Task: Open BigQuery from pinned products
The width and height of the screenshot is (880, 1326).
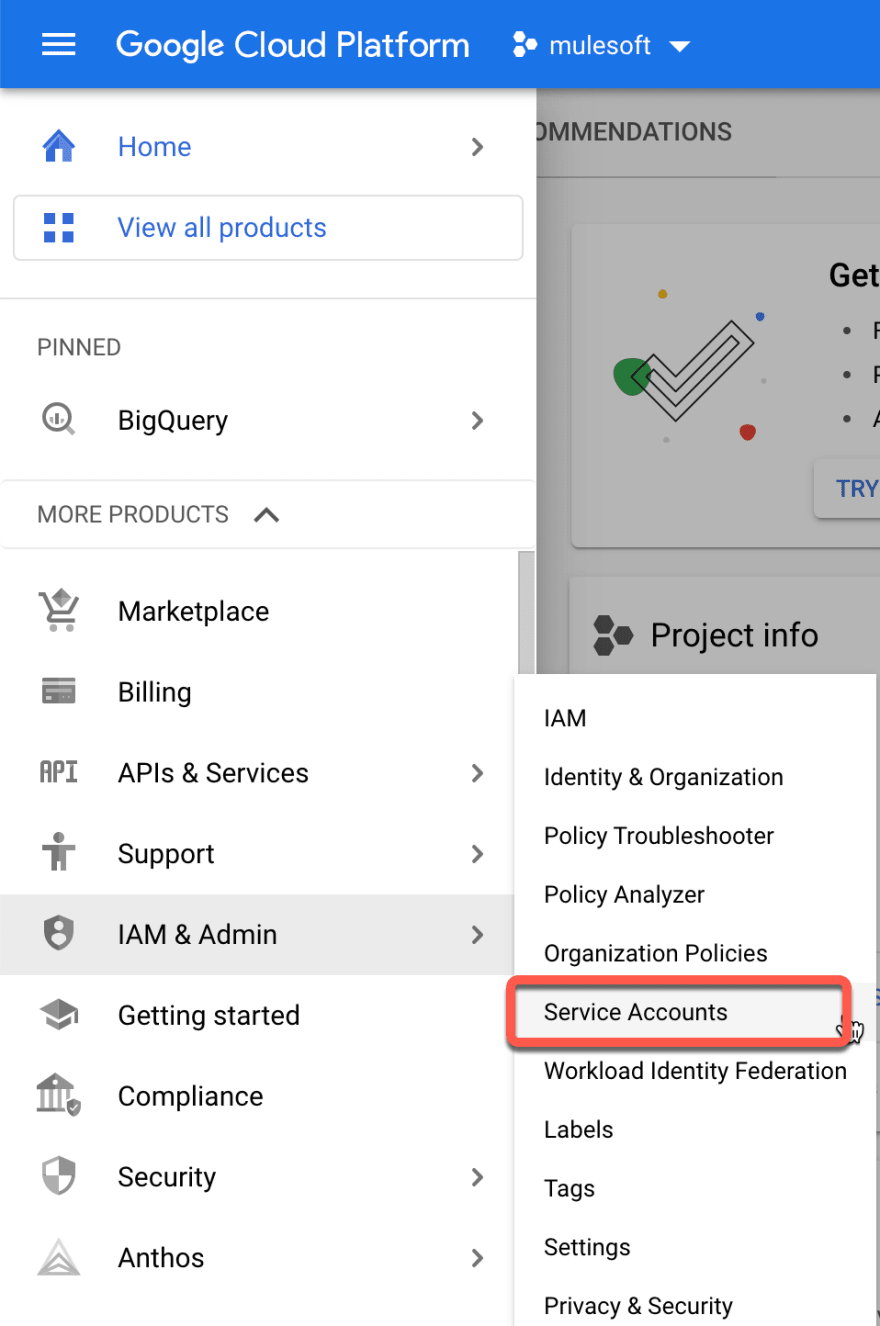Action: click(173, 420)
